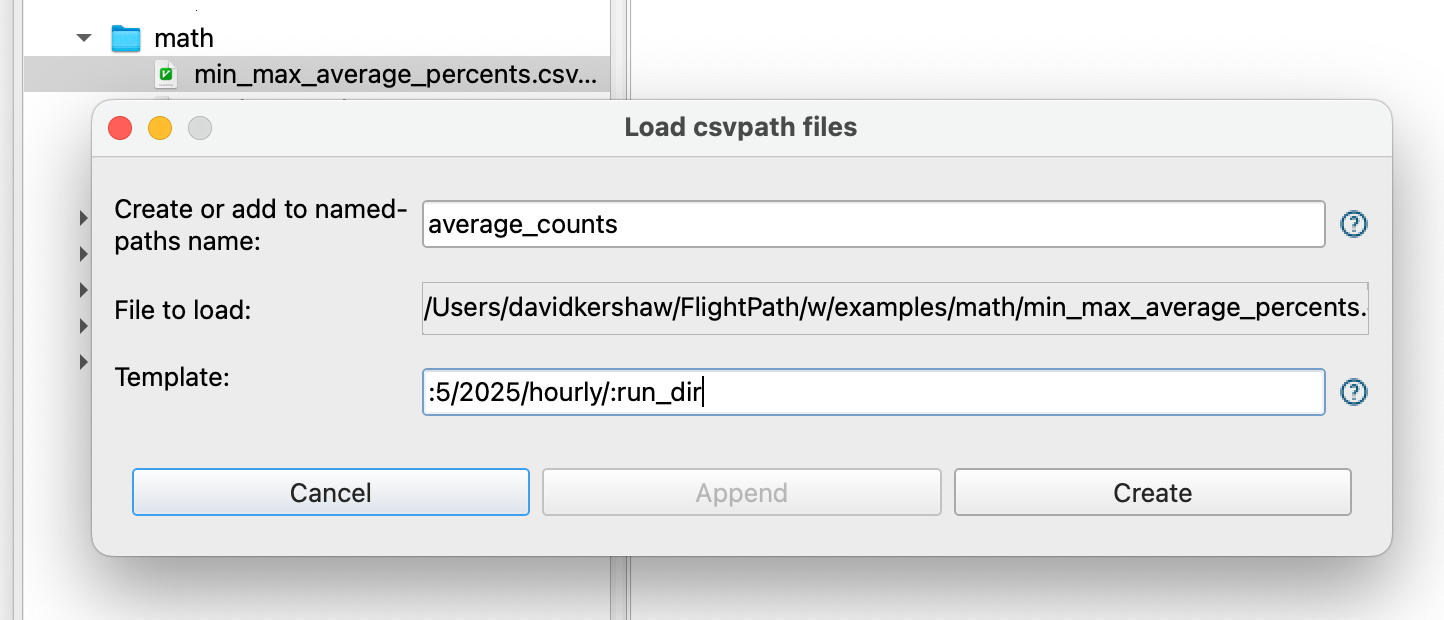Open help icon beside Template field
The image size is (1444, 620).
click(x=1353, y=392)
